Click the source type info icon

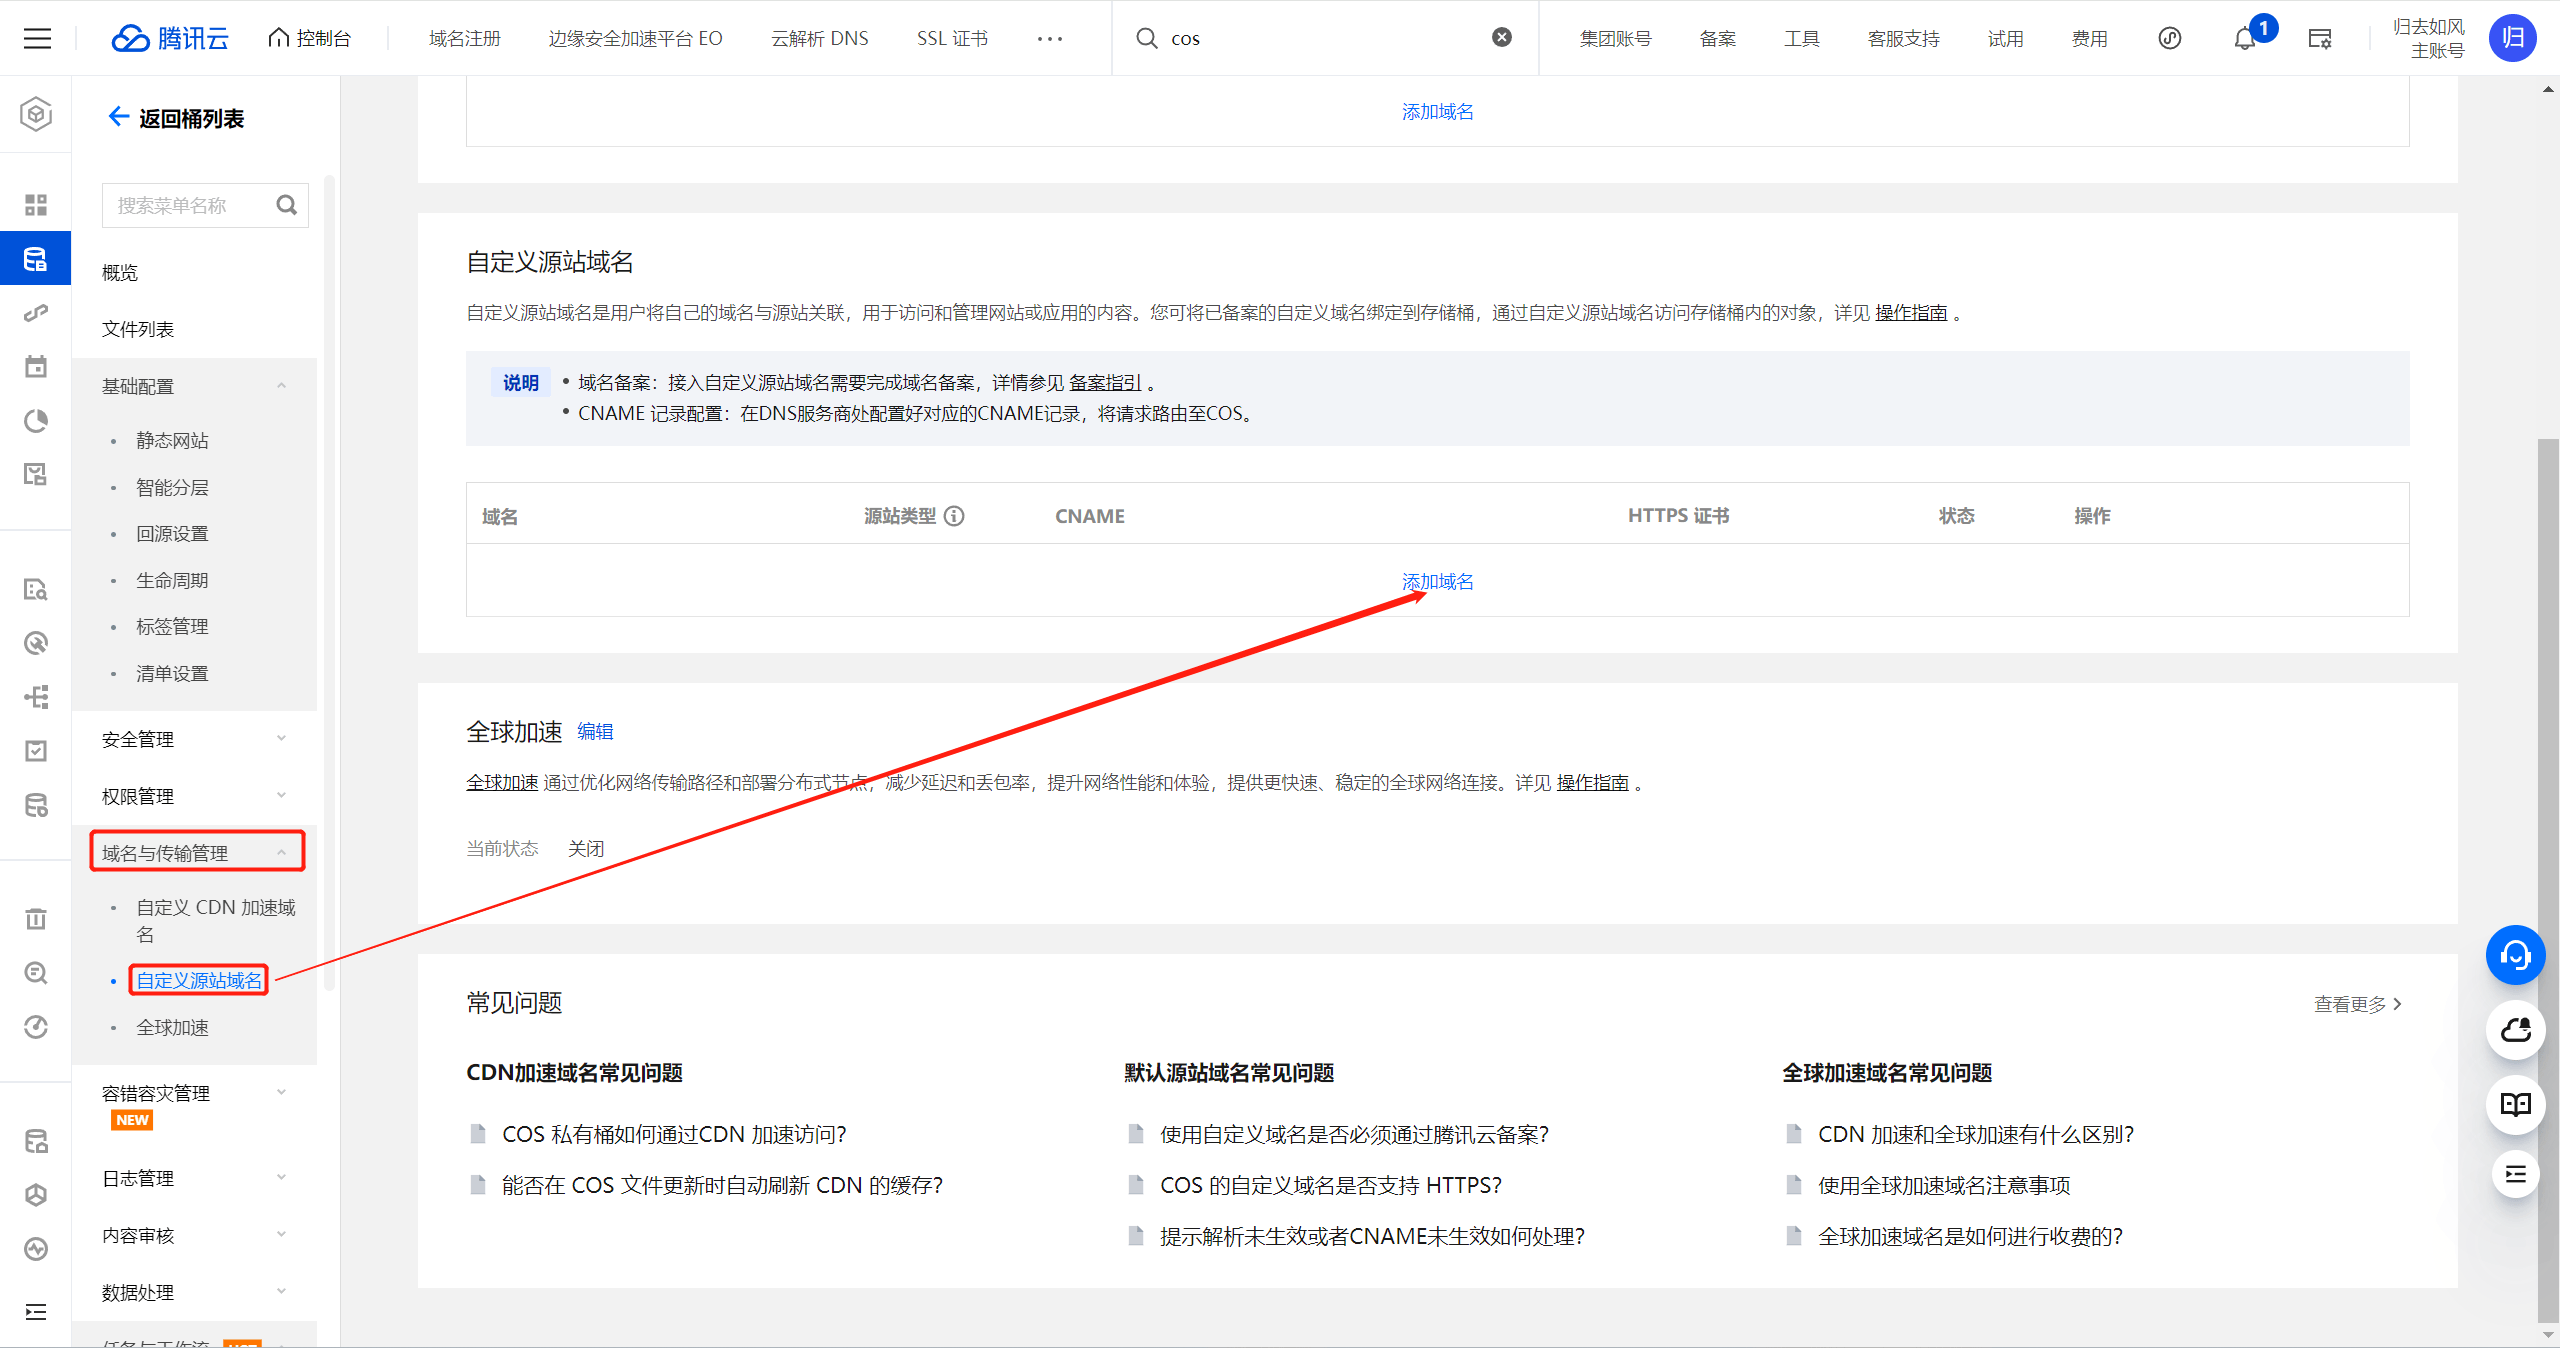(x=954, y=516)
